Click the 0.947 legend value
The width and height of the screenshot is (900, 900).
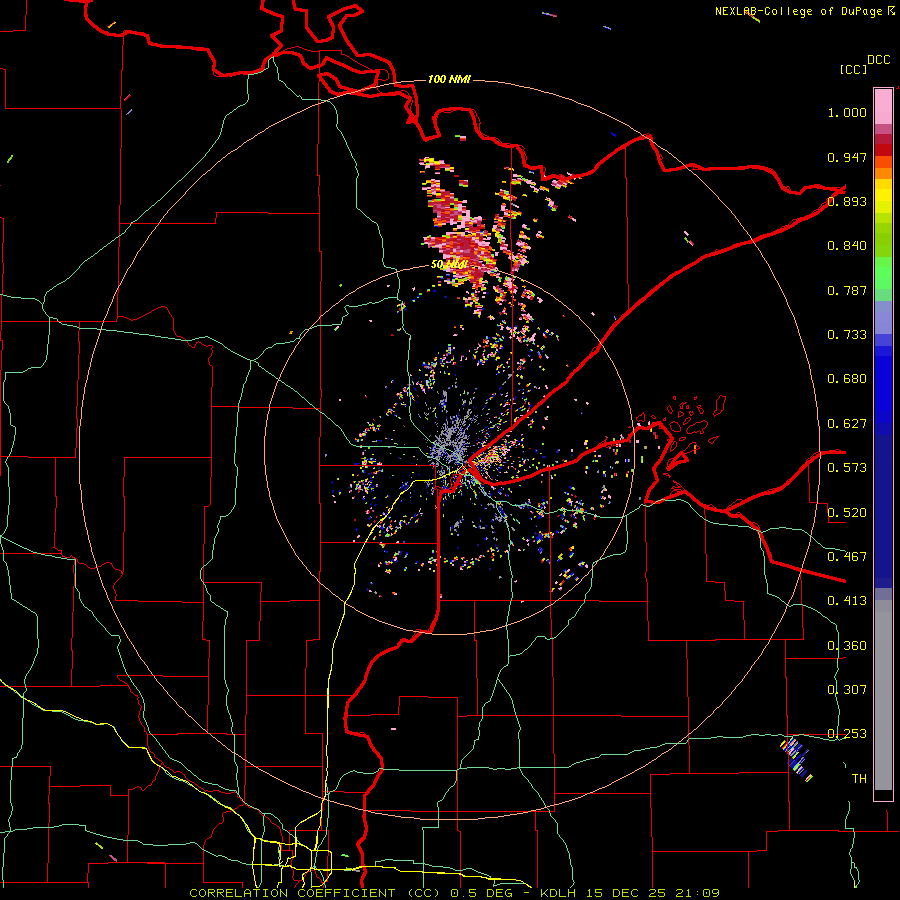(x=847, y=157)
